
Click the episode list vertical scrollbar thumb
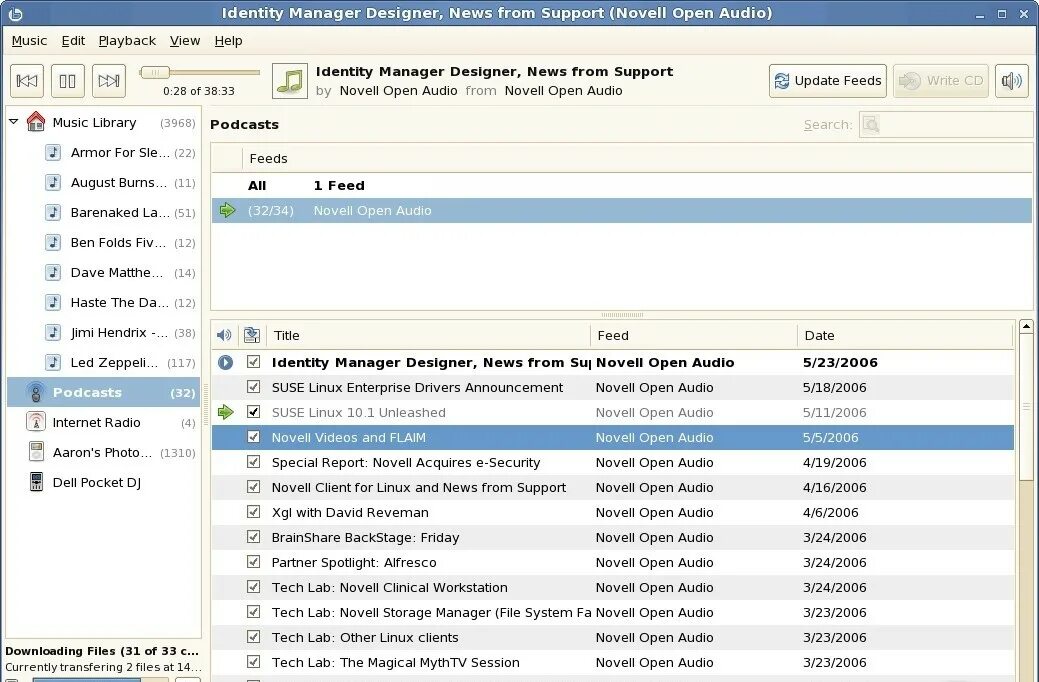(1026, 408)
